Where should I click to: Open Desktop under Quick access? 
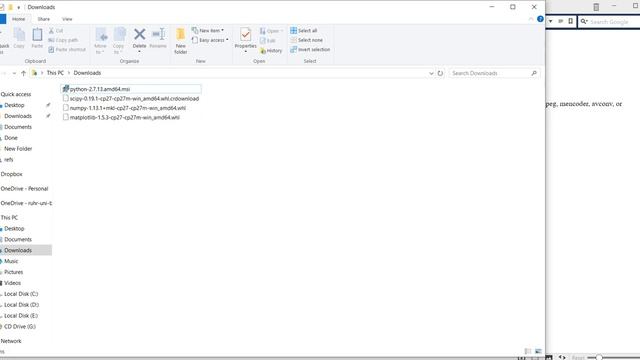[14, 105]
